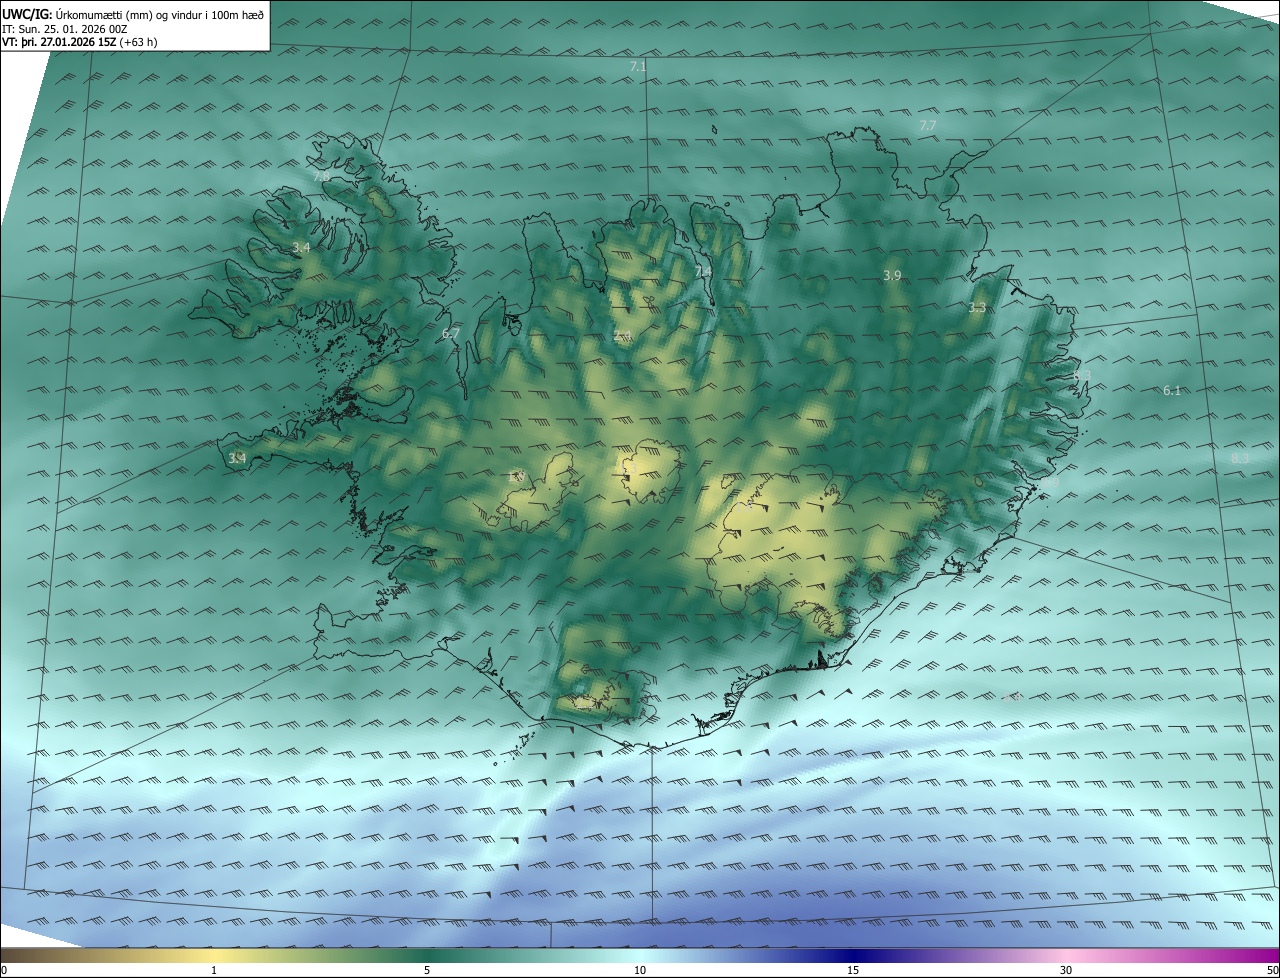Click the IT: Sun. 25. 01. 2026 00Z line
The height and width of the screenshot is (978, 1280).
[x=65, y=29]
